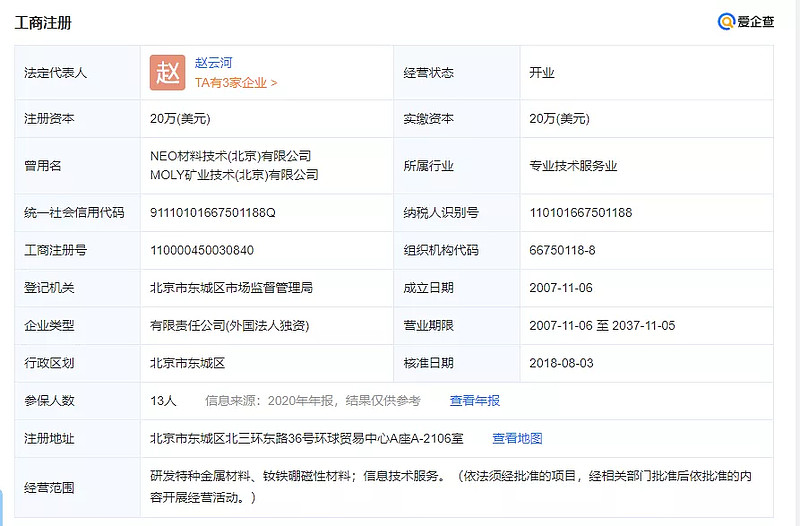Select former name NEO材料技术(北京)有限公司
800x526 pixels.
click(230, 156)
